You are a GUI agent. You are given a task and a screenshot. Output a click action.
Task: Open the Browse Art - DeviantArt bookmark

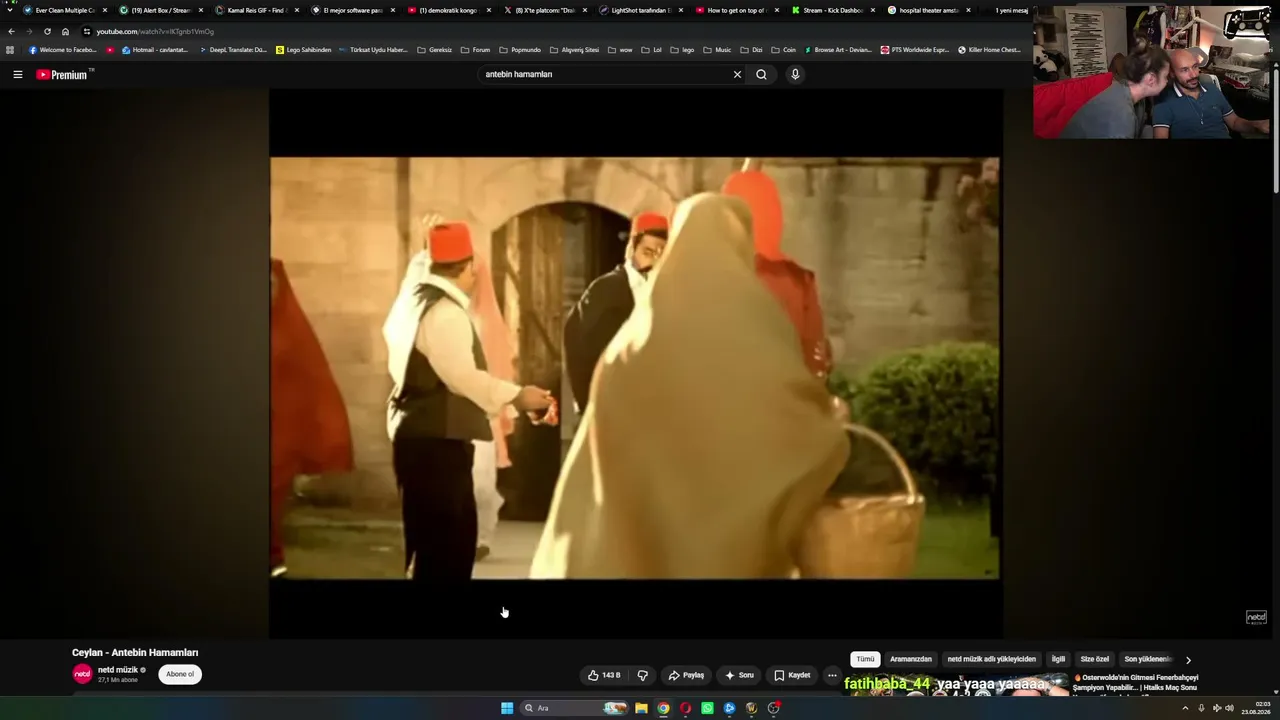click(x=838, y=50)
